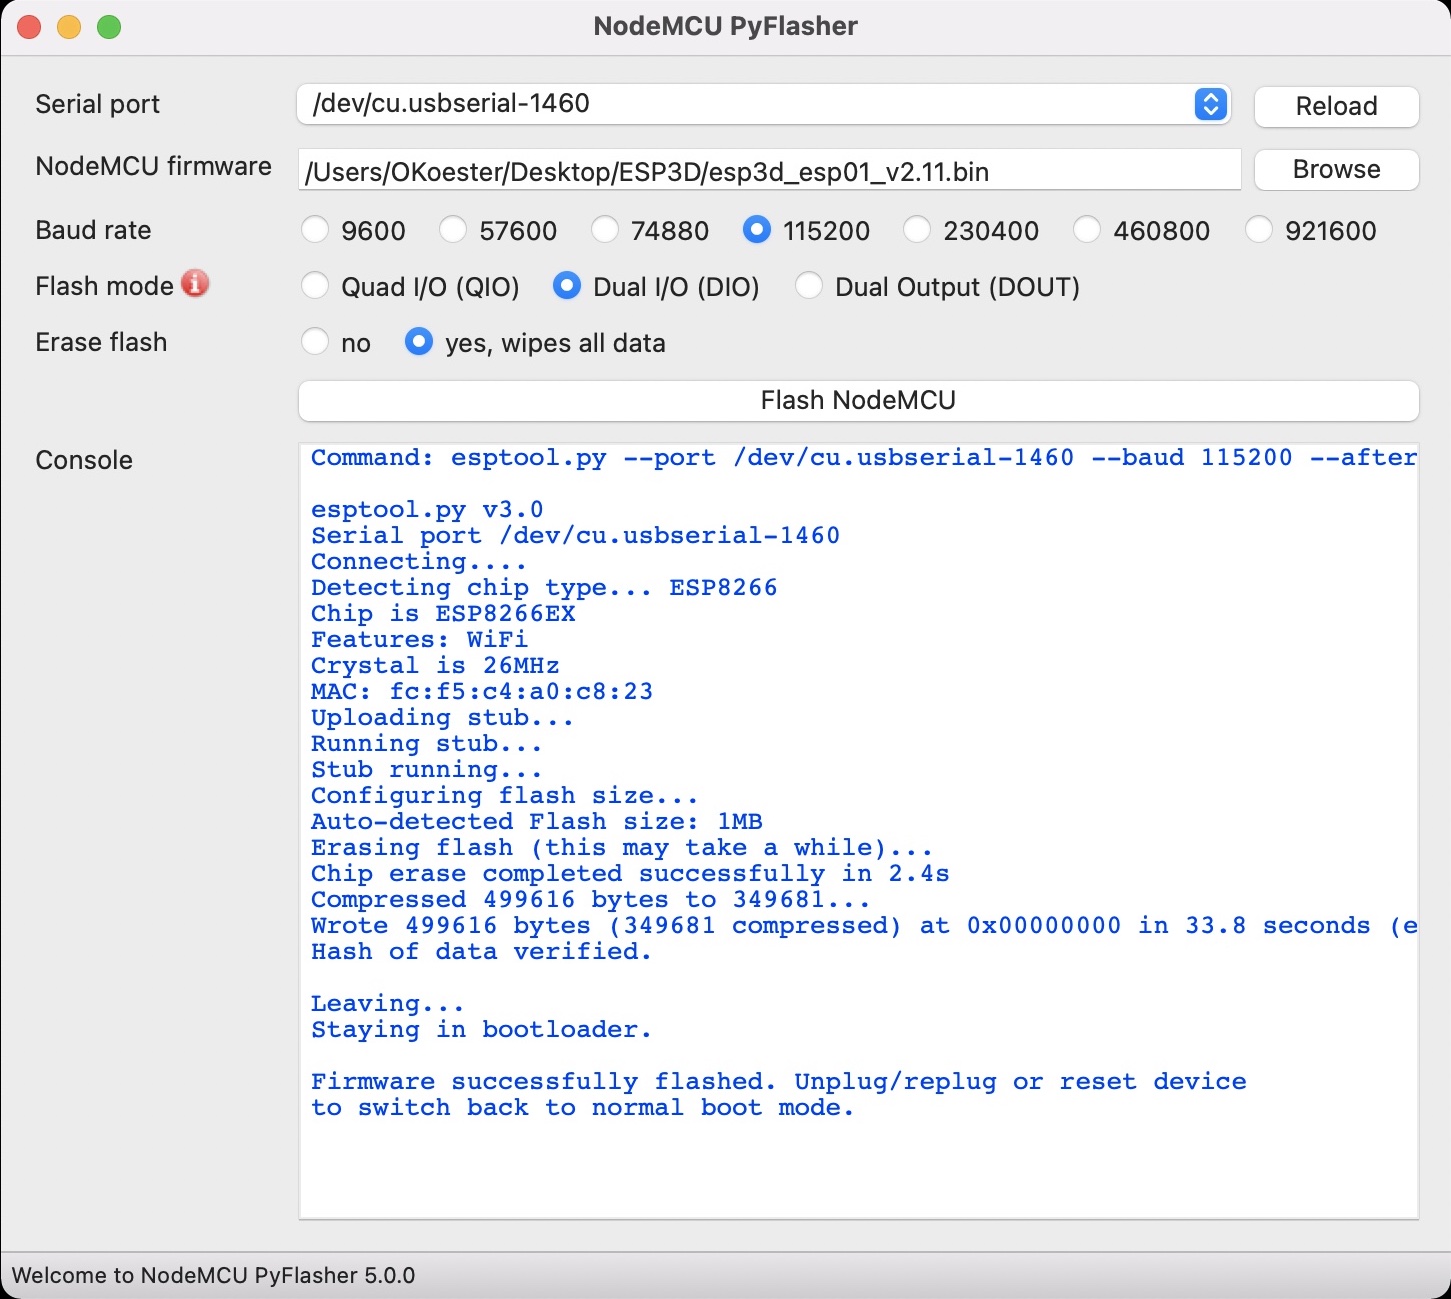The image size is (1451, 1299).
Task: Pick the 115200 baud rate
Action: click(x=757, y=230)
